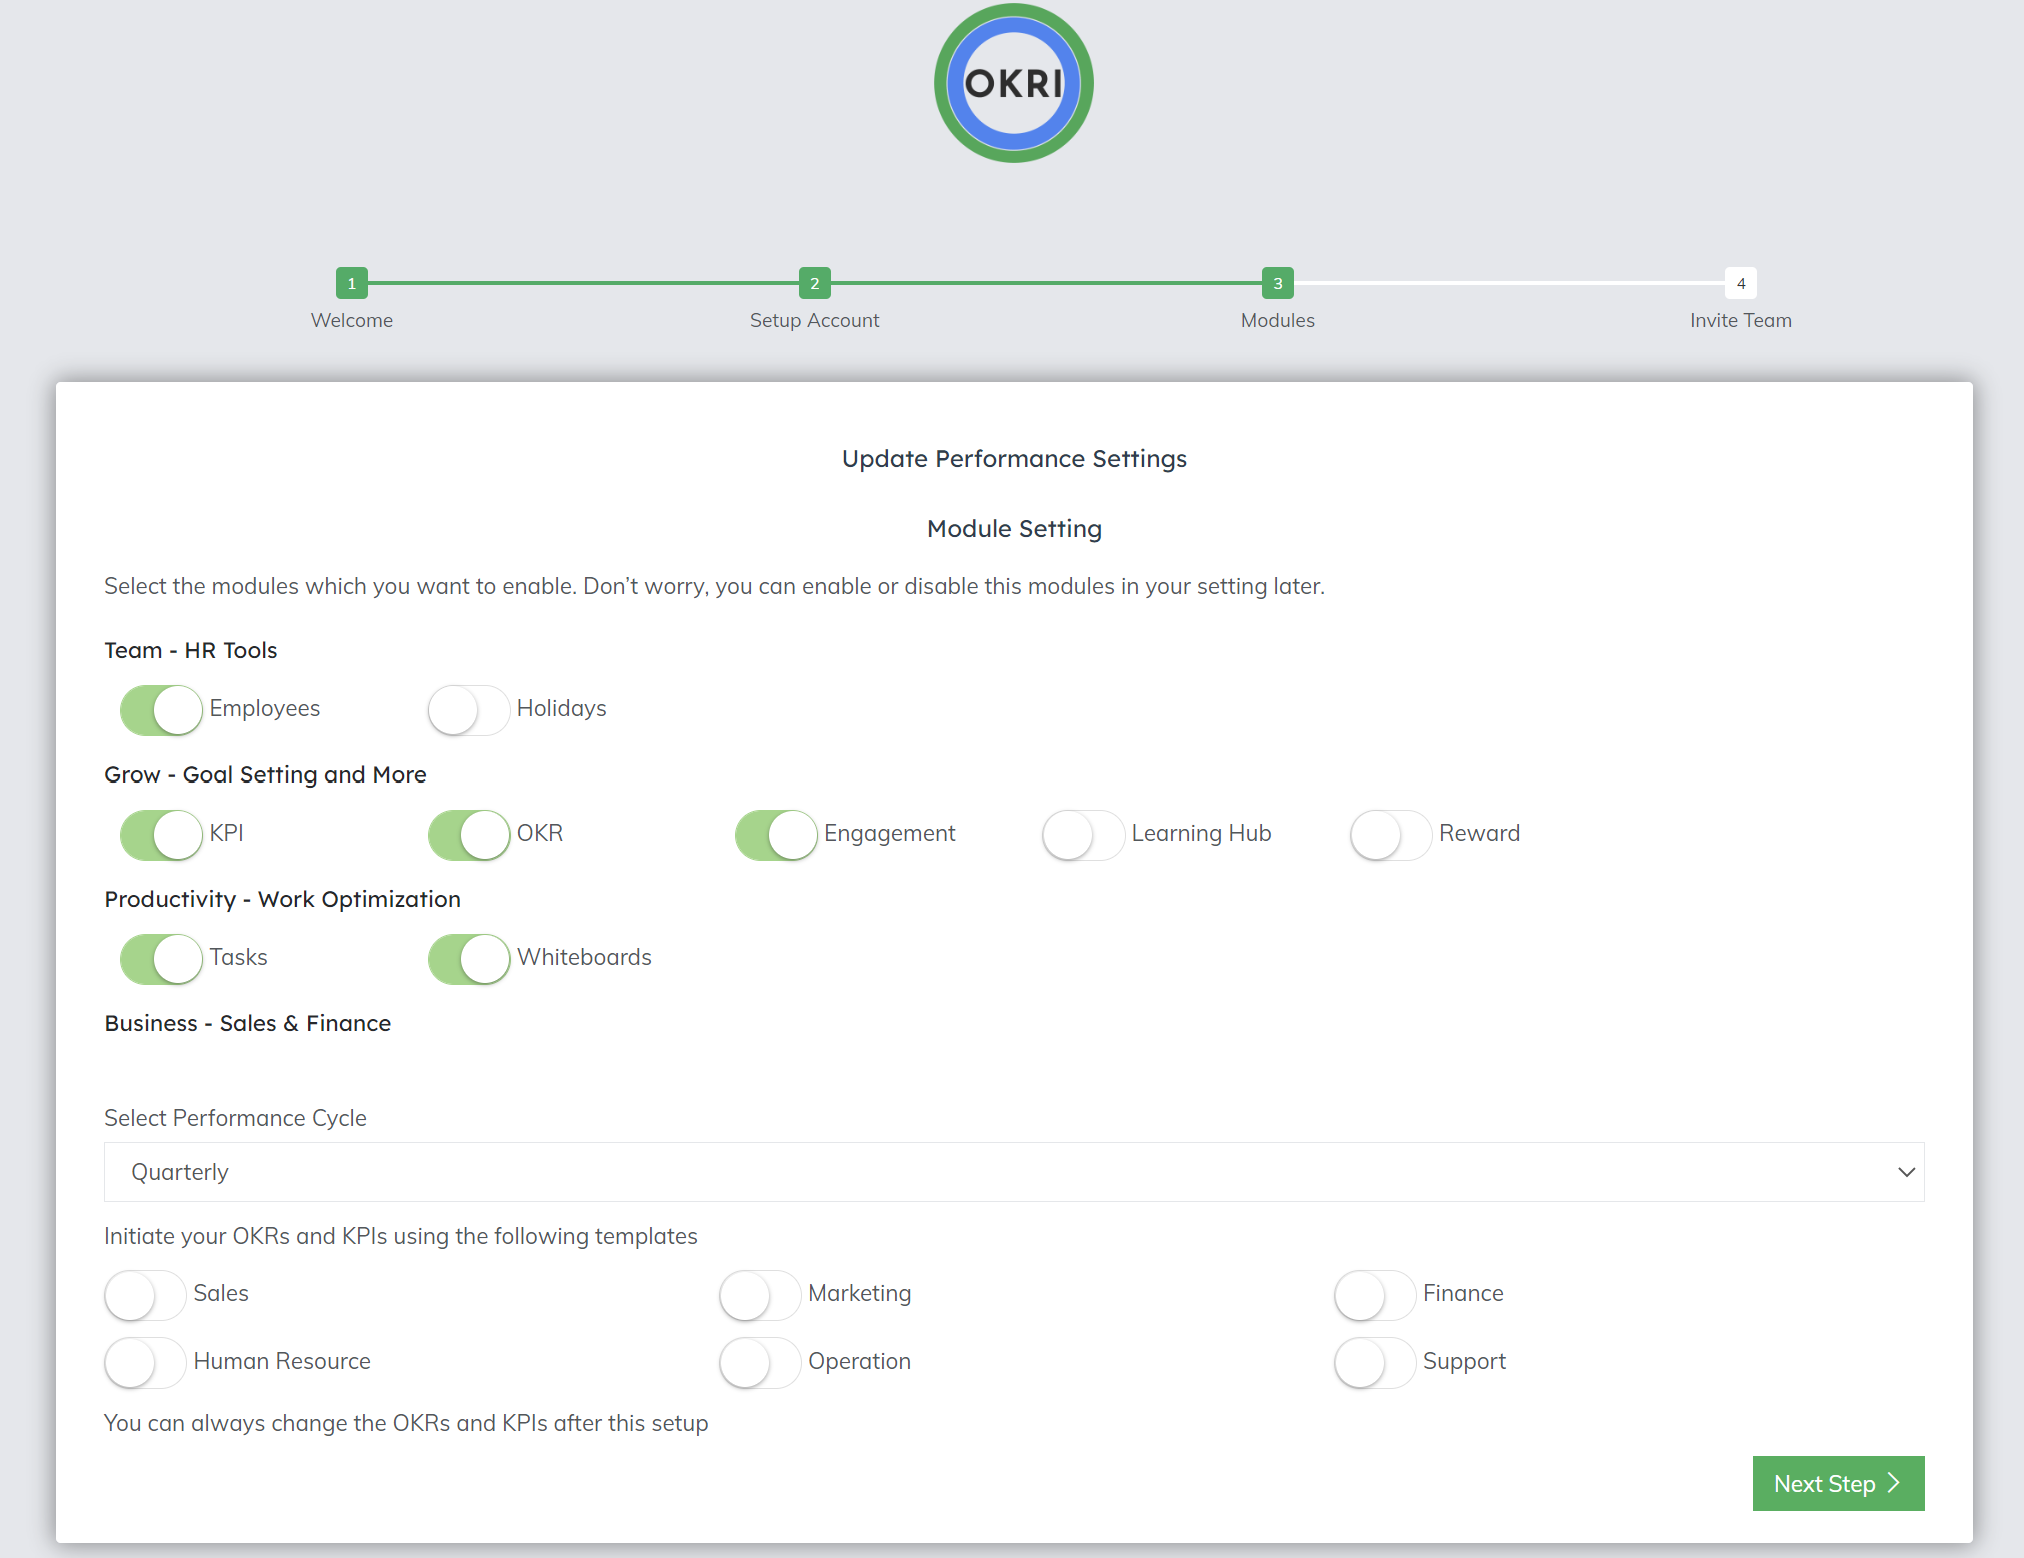This screenshot has height=1558, width=2024.
Task: Jump to step 4 Invite Team marker
Action: 1741,283
